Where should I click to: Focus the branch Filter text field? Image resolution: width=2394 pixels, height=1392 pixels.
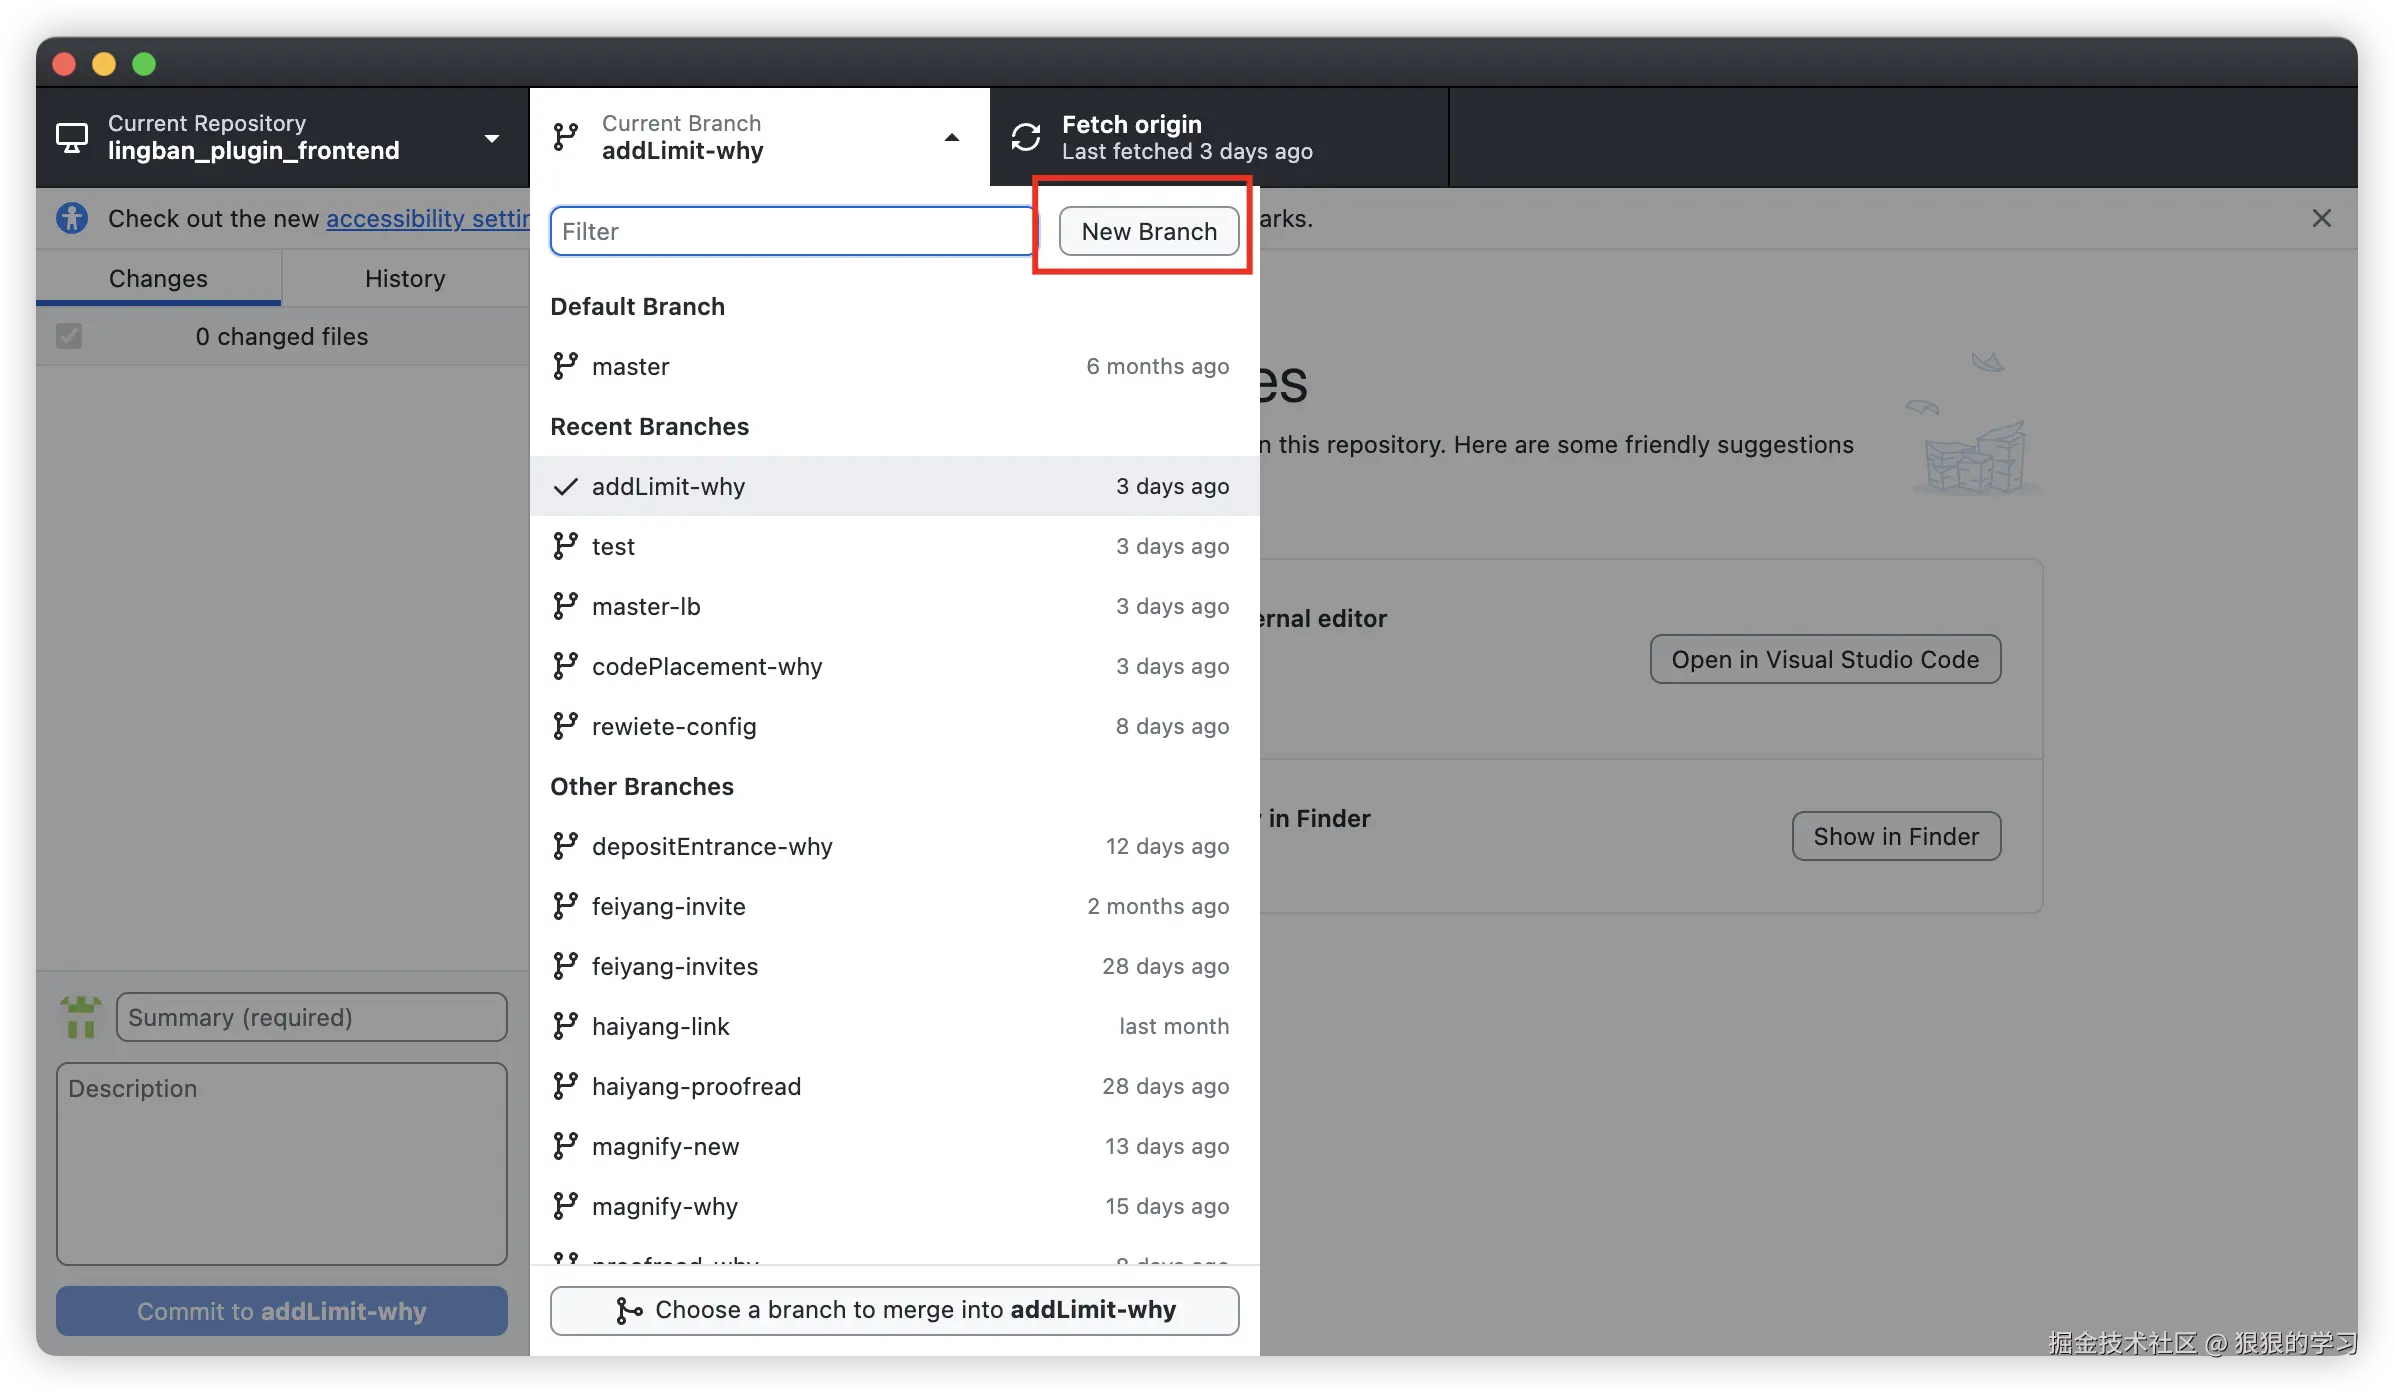click(x=791, y=231)
